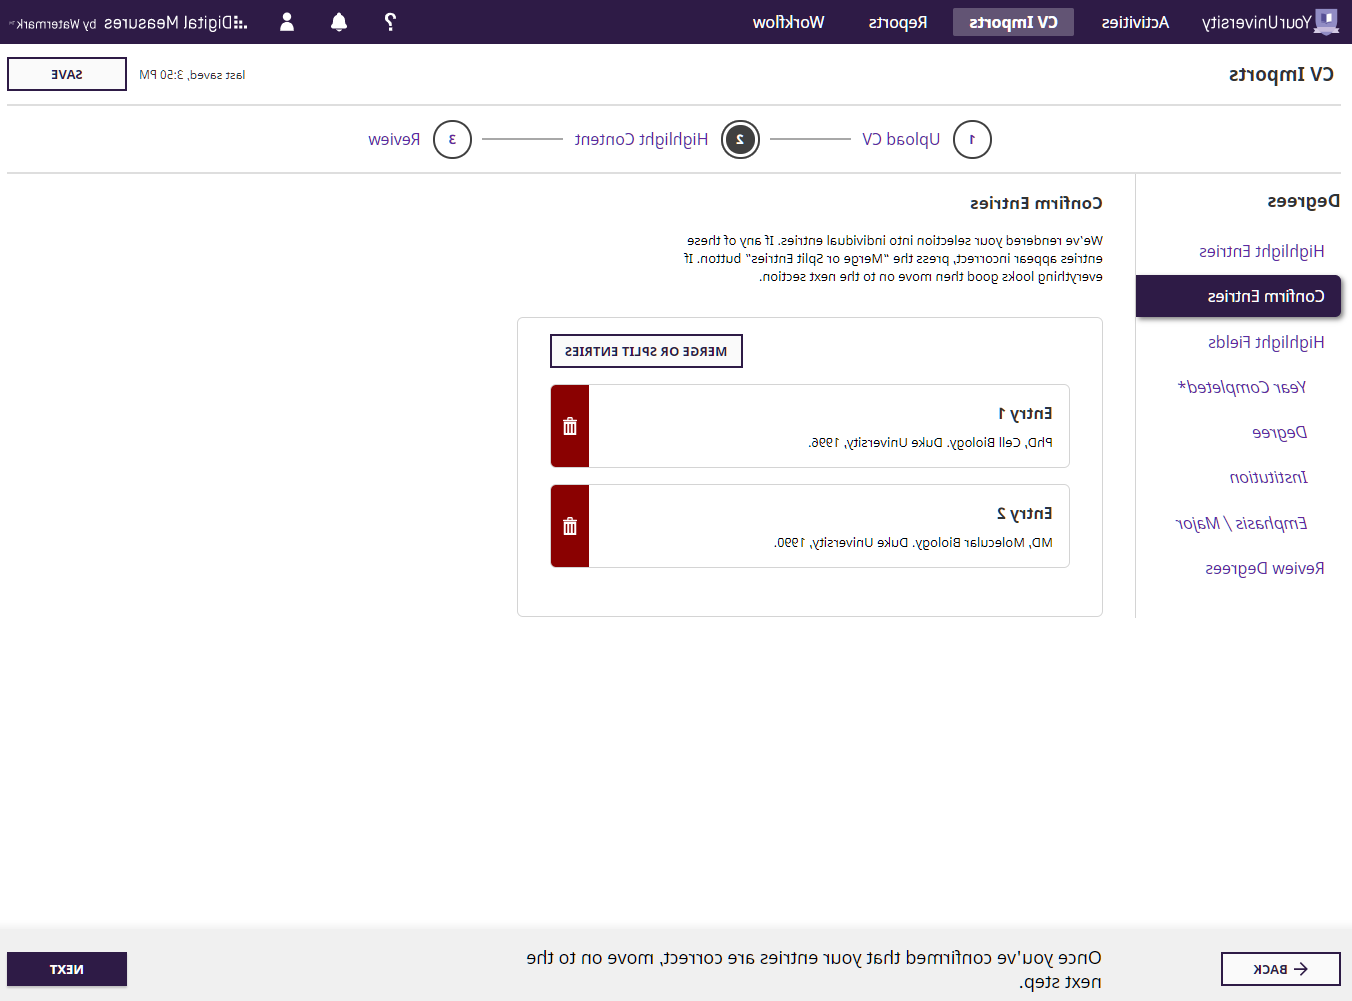Delete Entry 1 with trash icon
This screenshot has height=1001, width=1352.
(570, 426)
